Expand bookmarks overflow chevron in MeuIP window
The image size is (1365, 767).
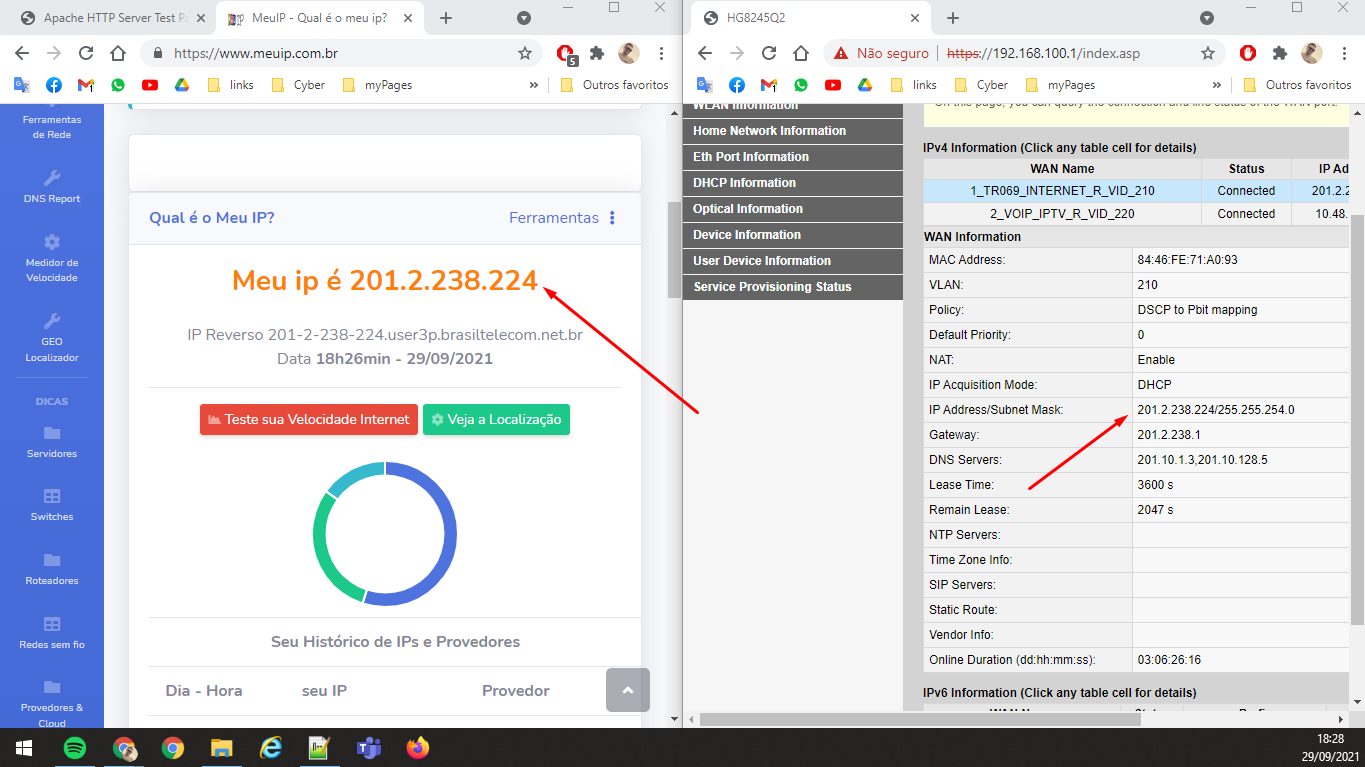533,85
